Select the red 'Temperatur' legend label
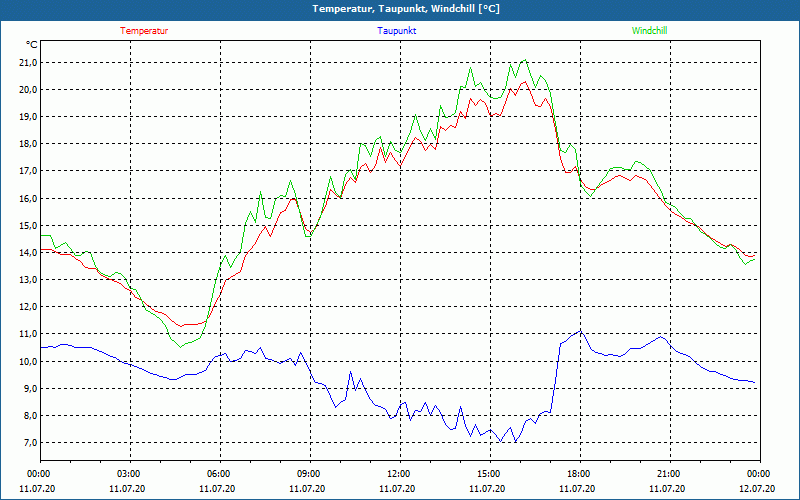The image size is (800, 500). tap(144, 31)
